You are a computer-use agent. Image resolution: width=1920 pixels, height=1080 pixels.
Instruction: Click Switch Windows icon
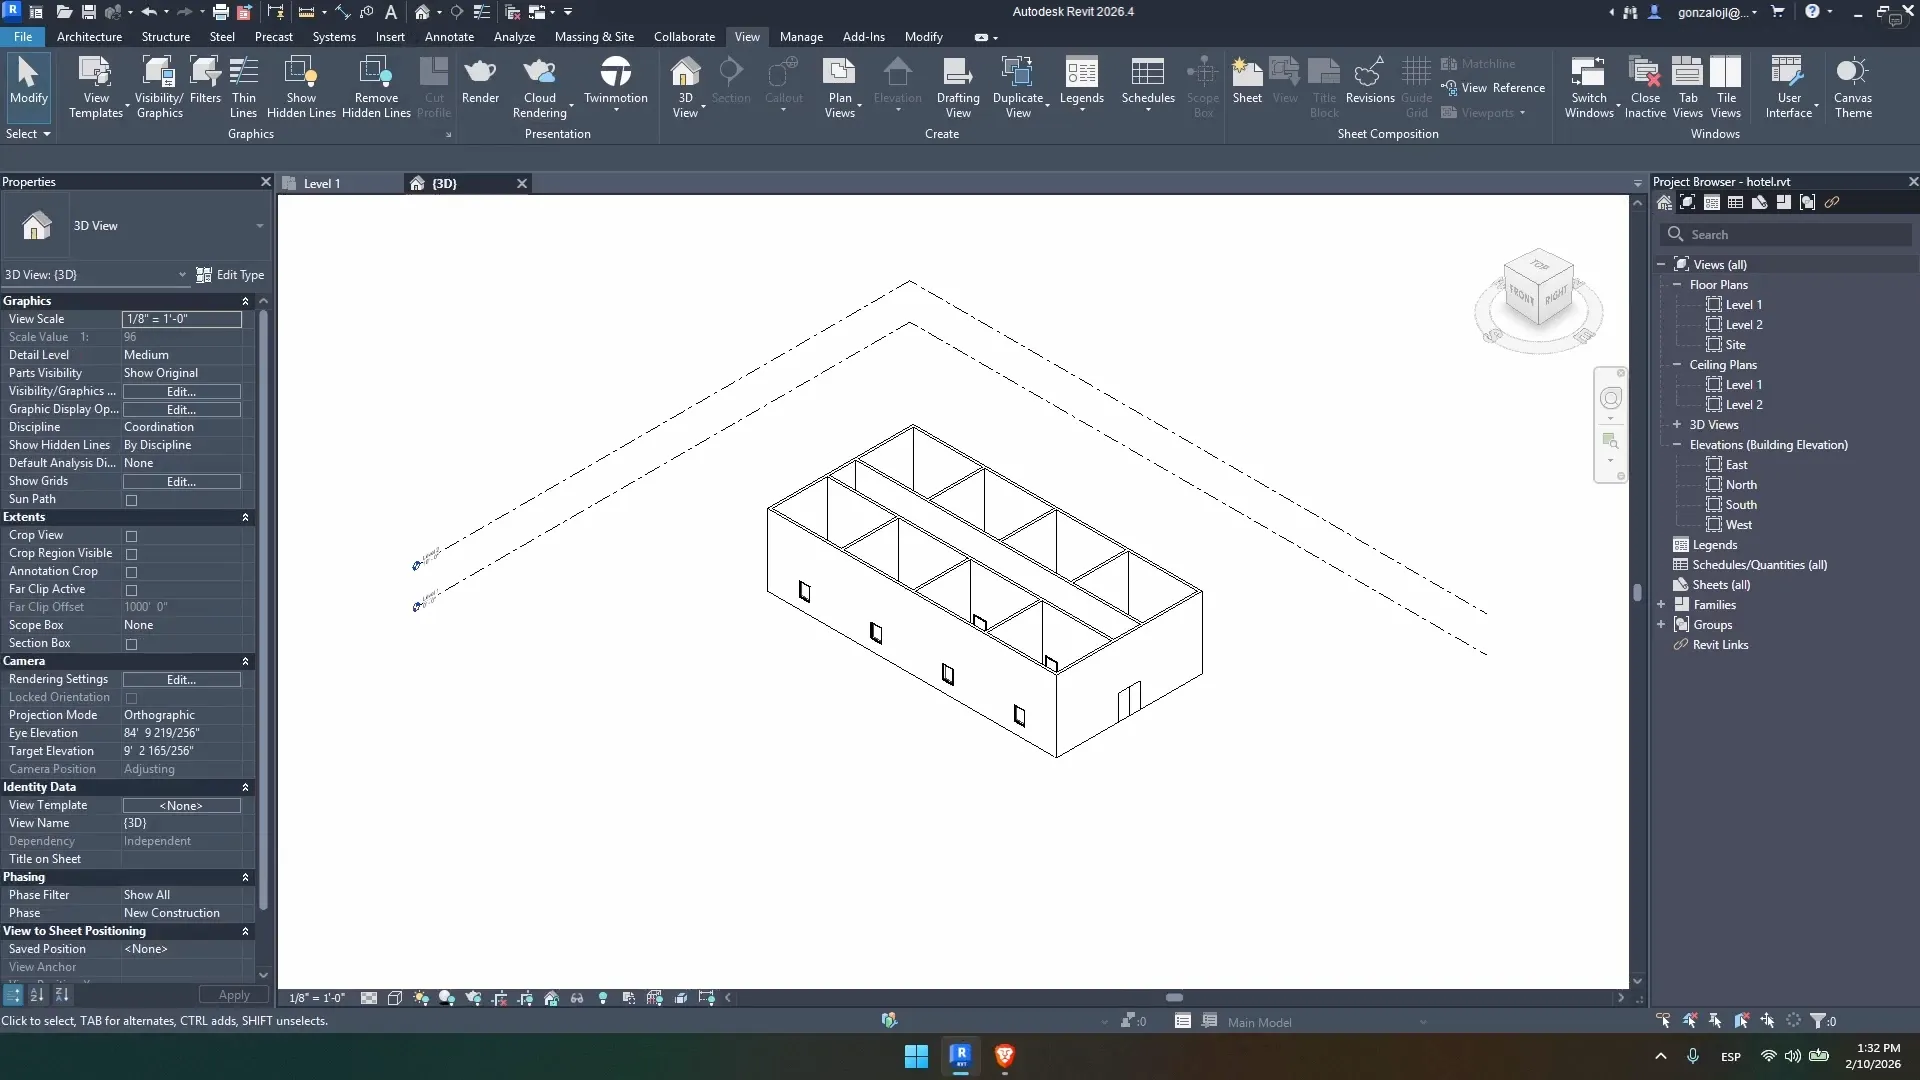click(x=1589, y=88)
